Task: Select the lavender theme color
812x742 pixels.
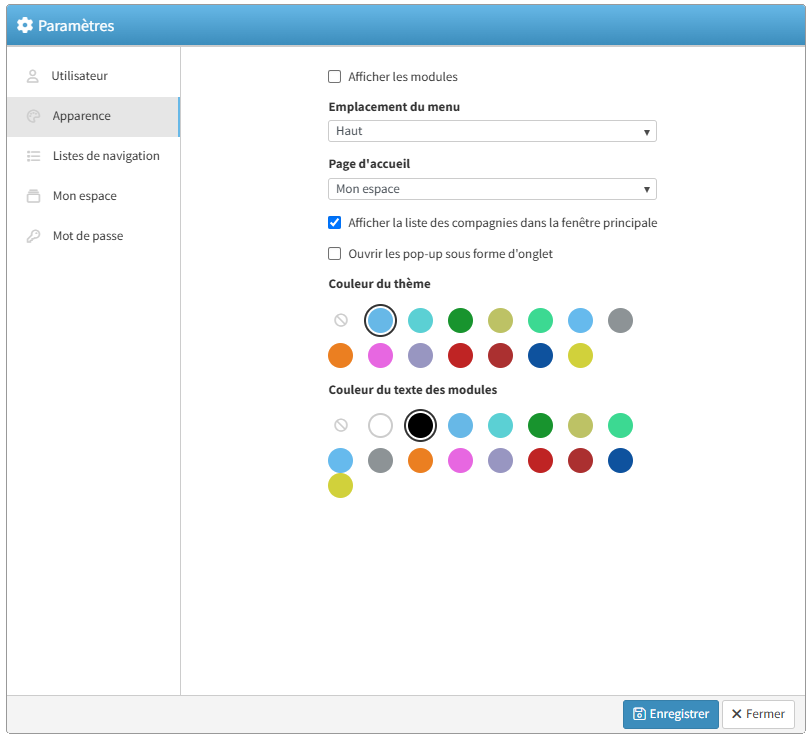Action: [x=420, y=356]
